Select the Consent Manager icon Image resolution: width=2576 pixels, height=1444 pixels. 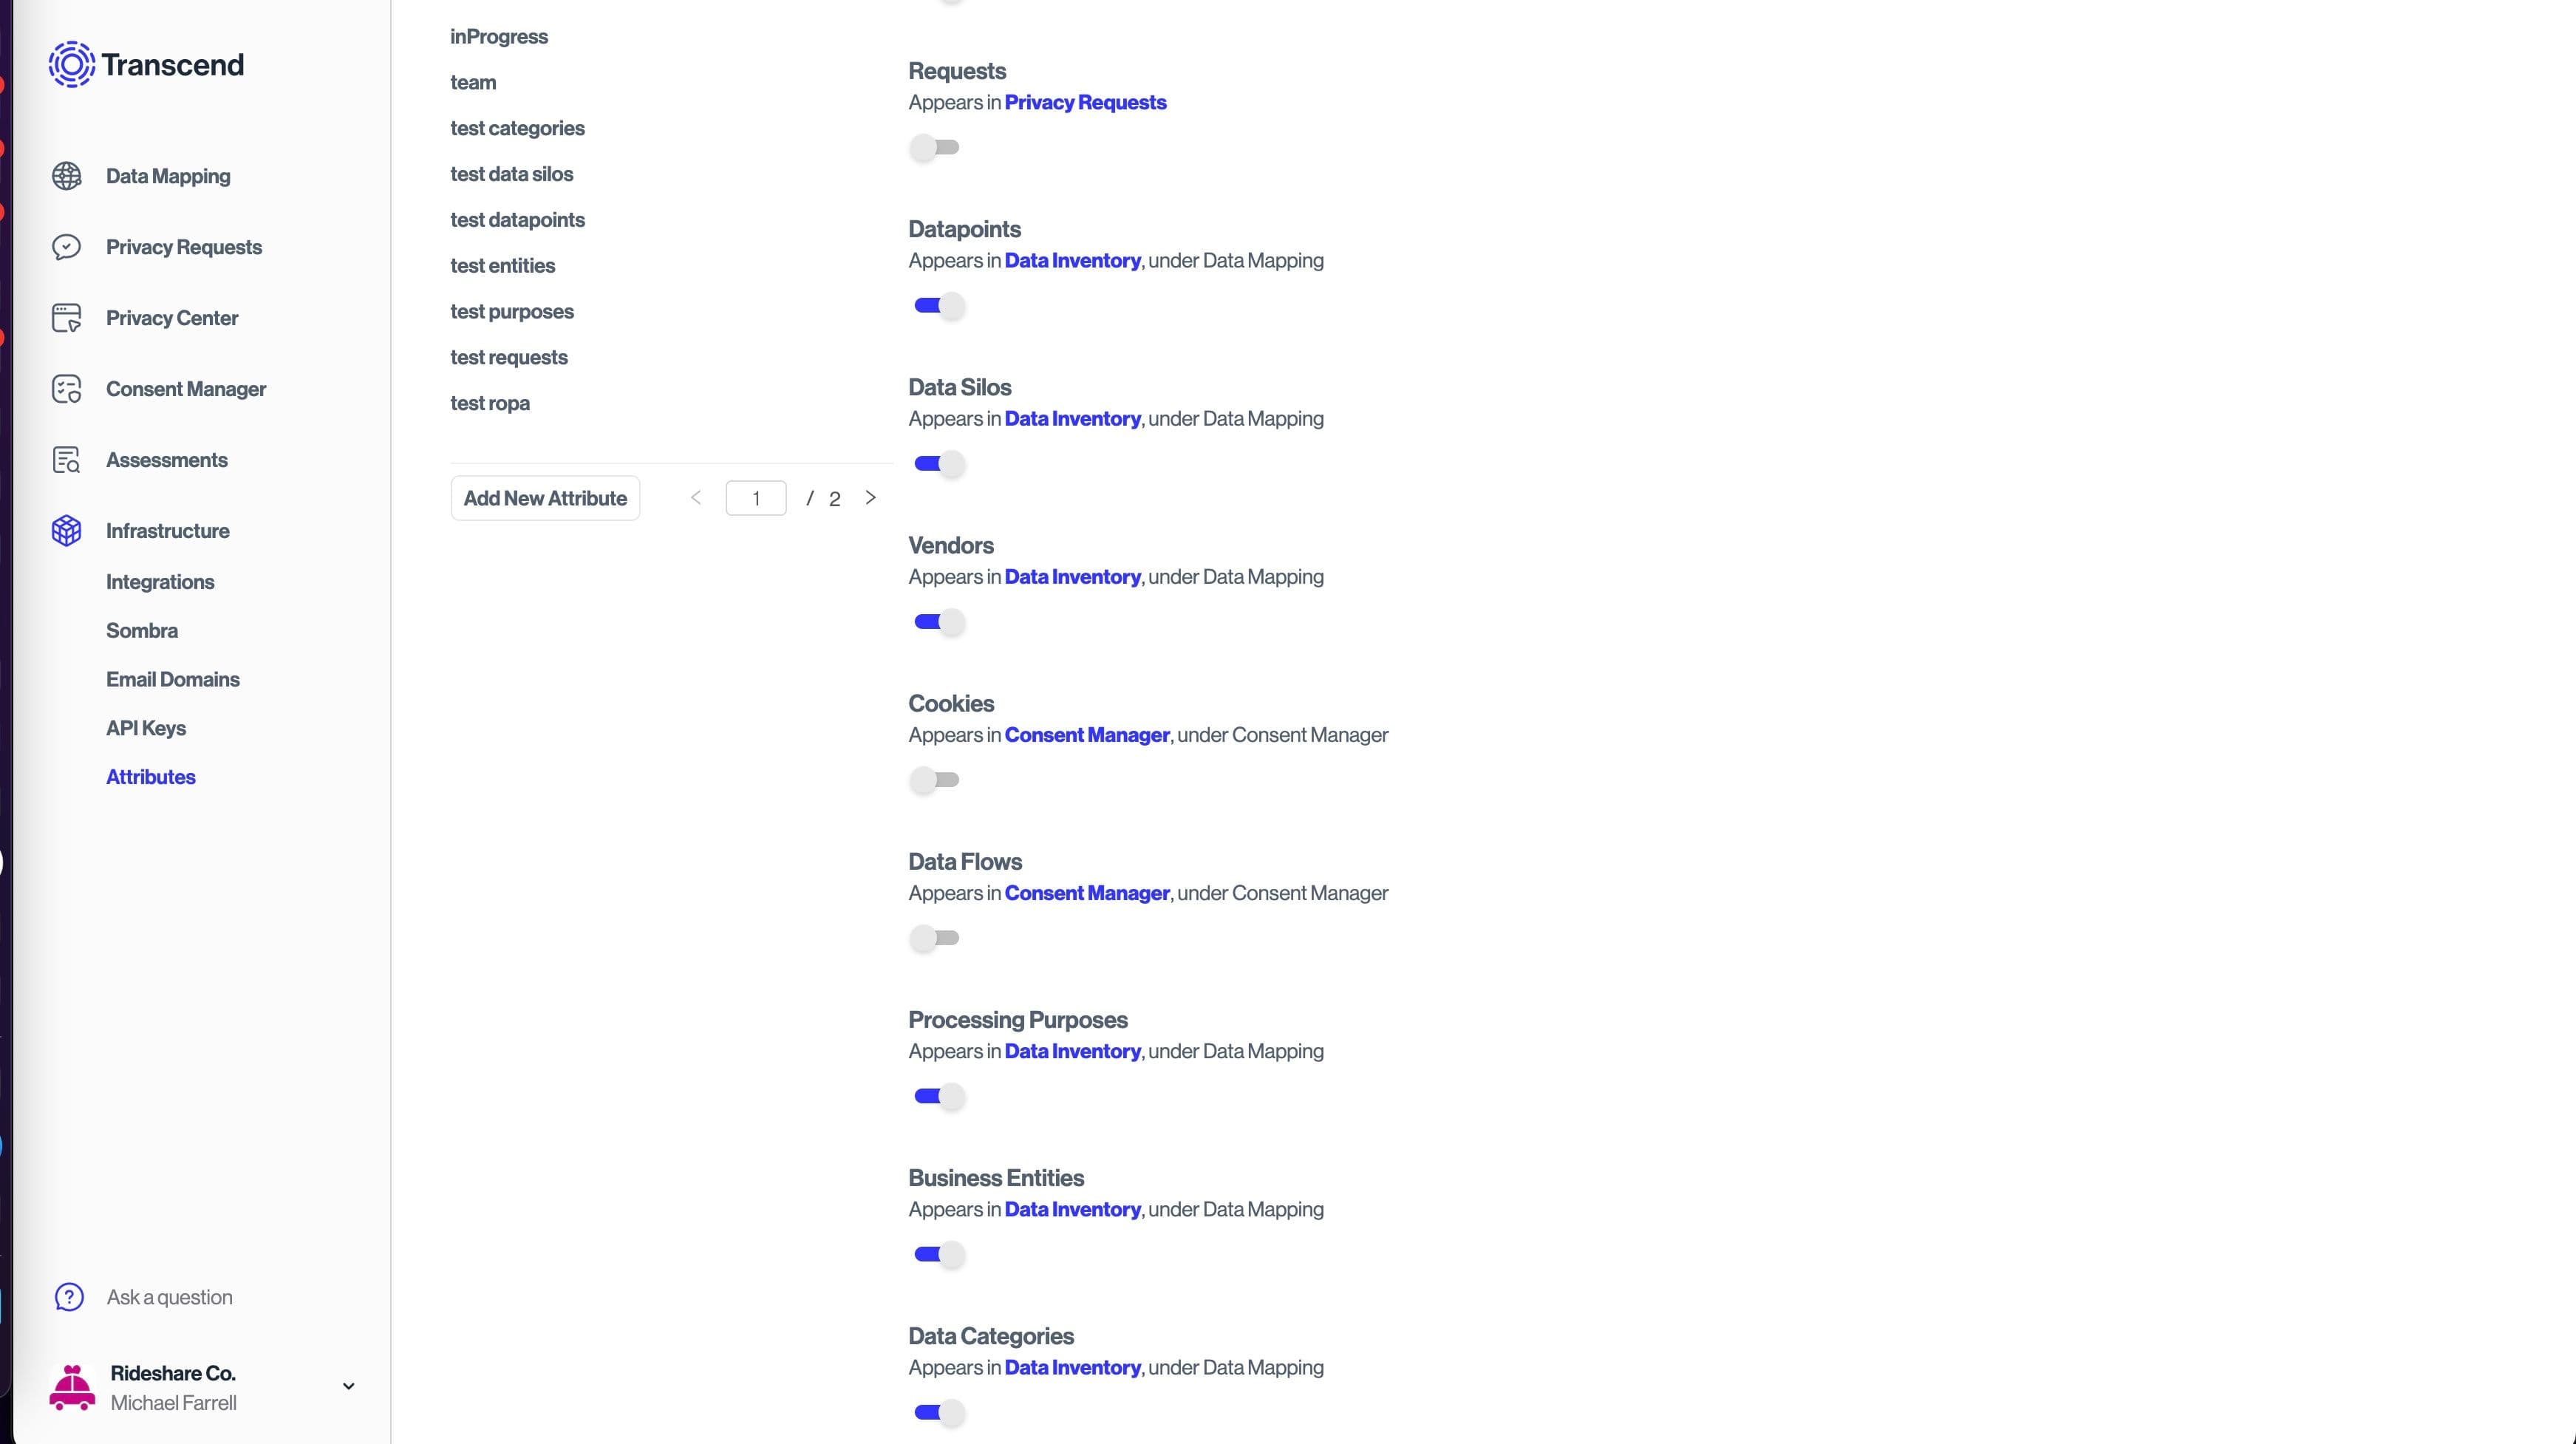coord(66,388)
